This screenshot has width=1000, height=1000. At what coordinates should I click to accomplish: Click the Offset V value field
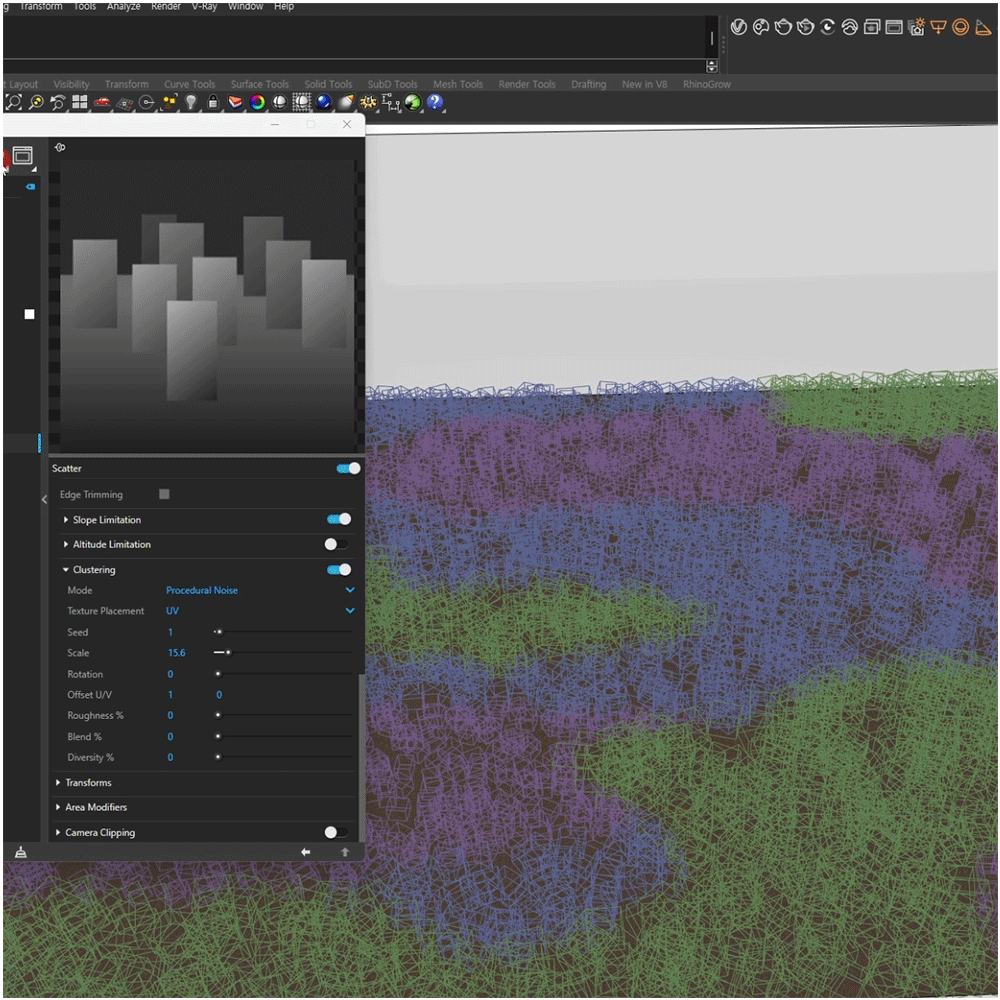pyautogui.click(x=219, y=695)
